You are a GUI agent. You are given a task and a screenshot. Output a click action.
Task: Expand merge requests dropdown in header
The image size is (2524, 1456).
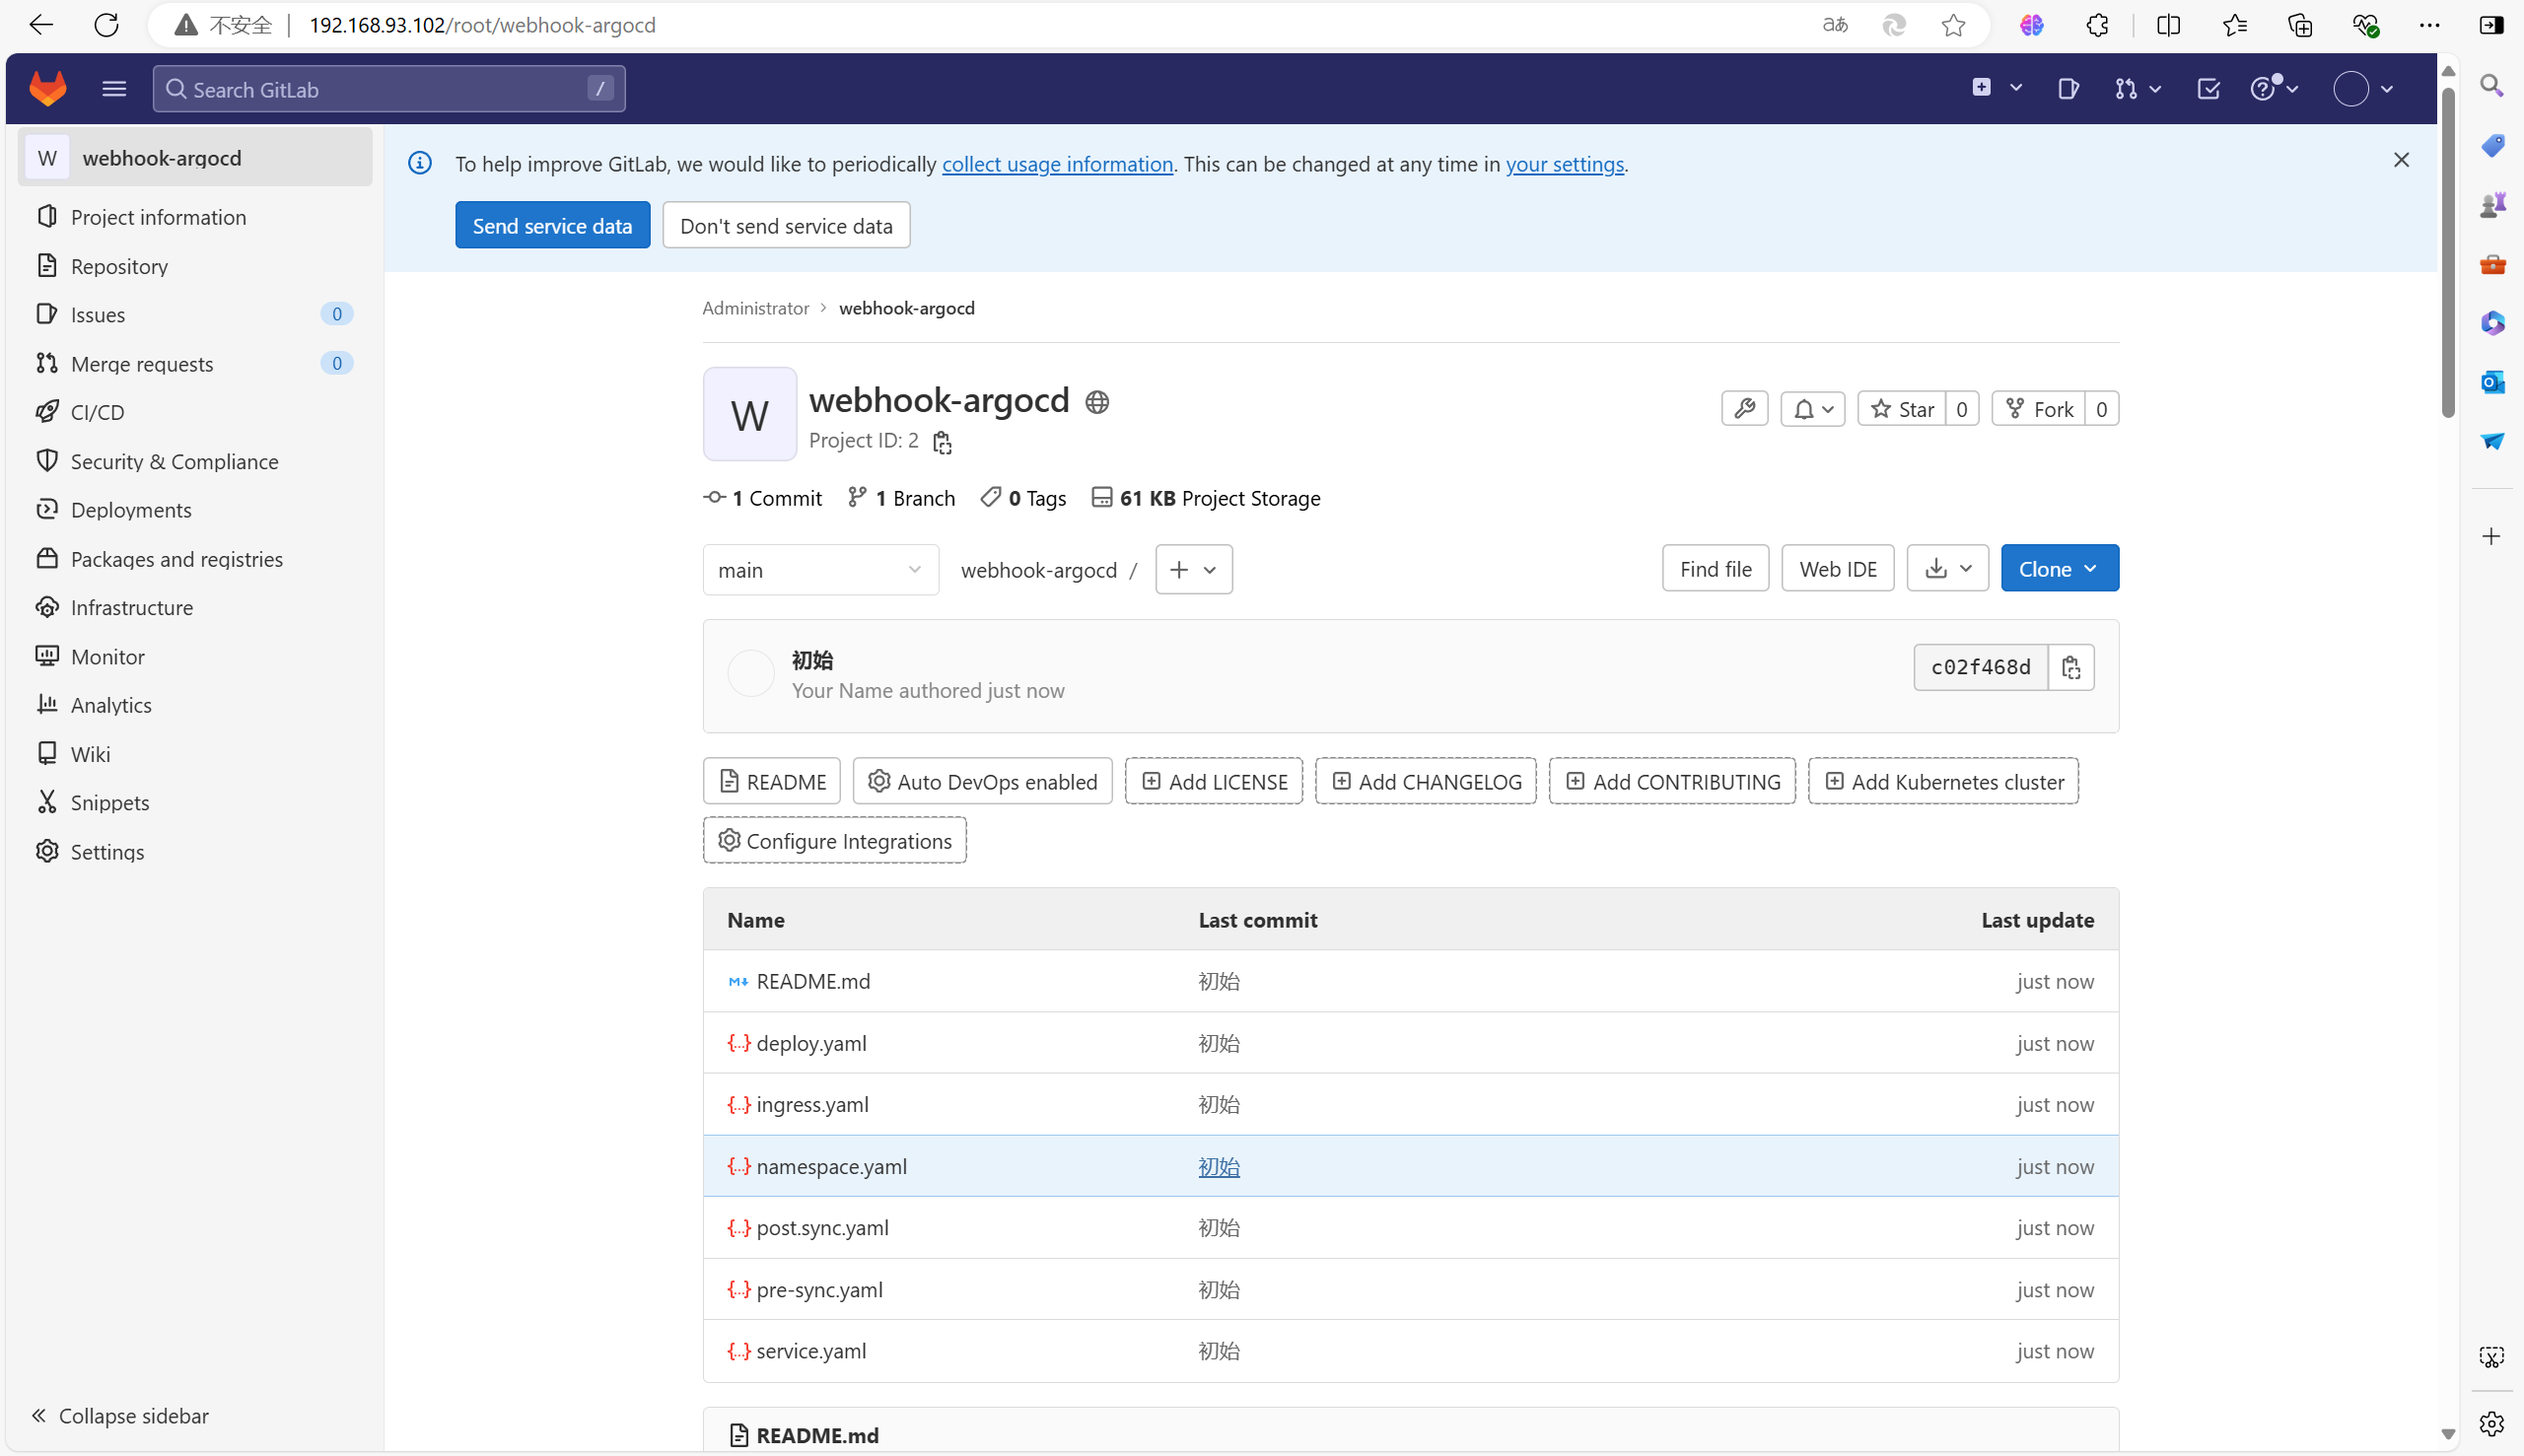(2137, 88)
